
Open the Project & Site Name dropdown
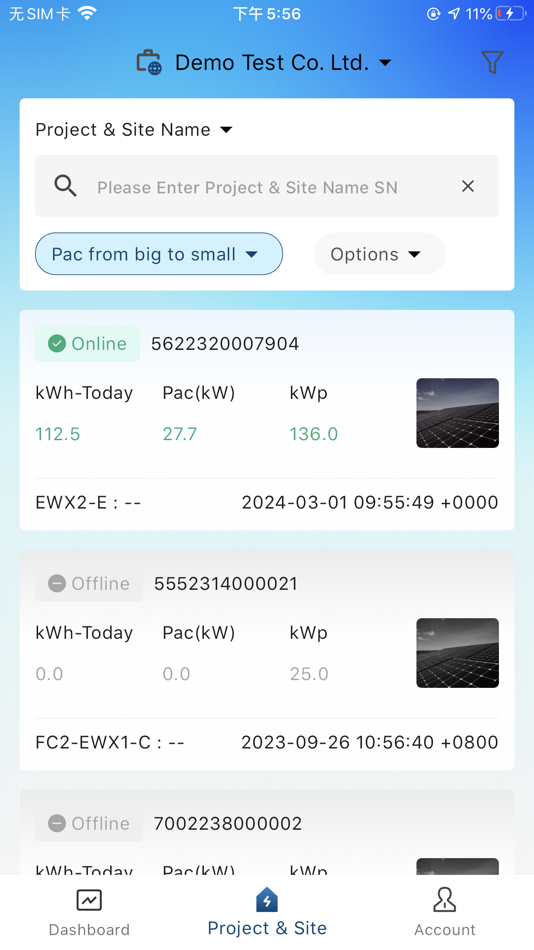coord(134,130)
